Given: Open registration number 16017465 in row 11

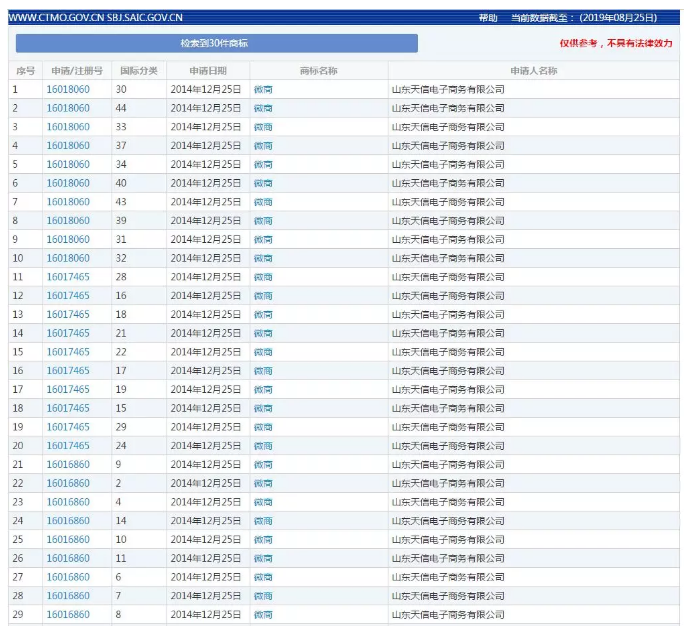Looking at the screenshot, I should (68, 277).
